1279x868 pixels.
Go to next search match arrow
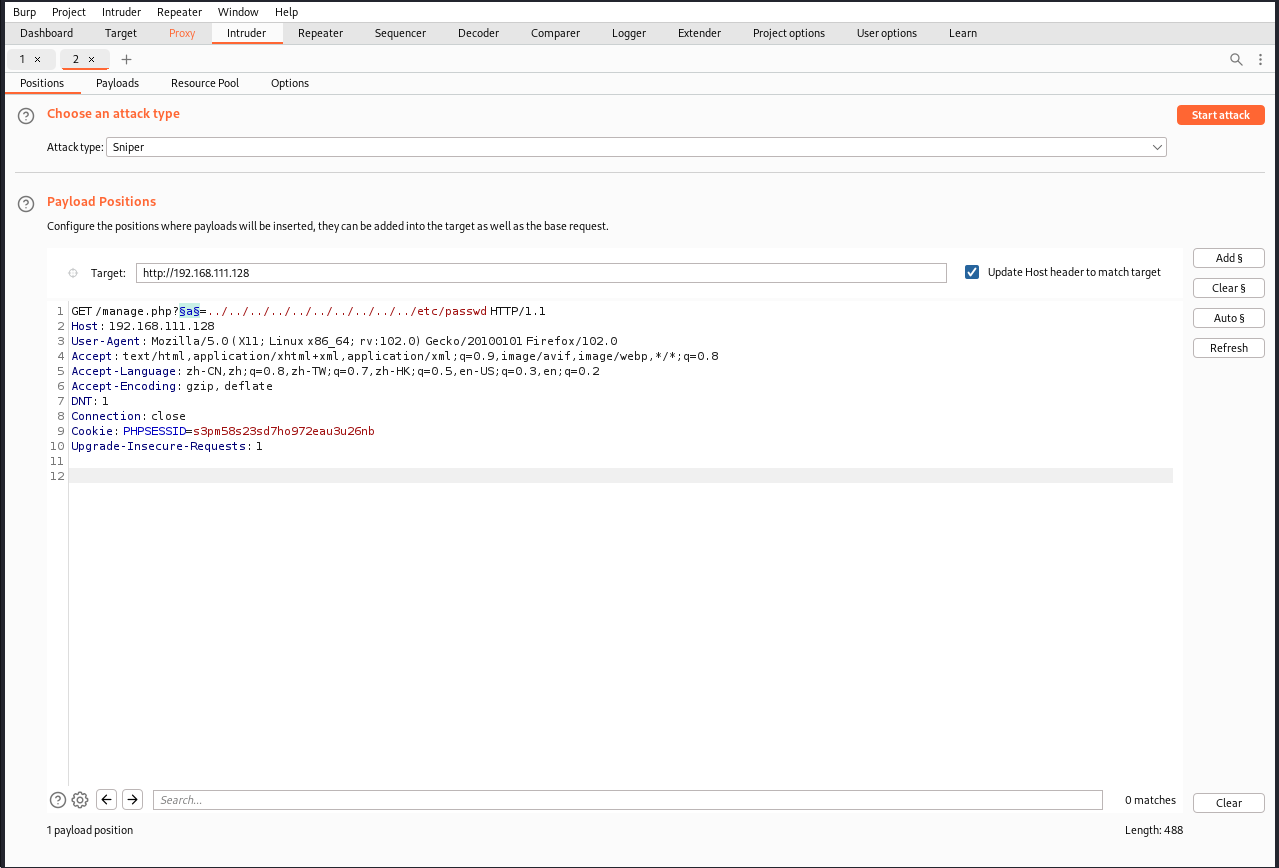(132, 800)
